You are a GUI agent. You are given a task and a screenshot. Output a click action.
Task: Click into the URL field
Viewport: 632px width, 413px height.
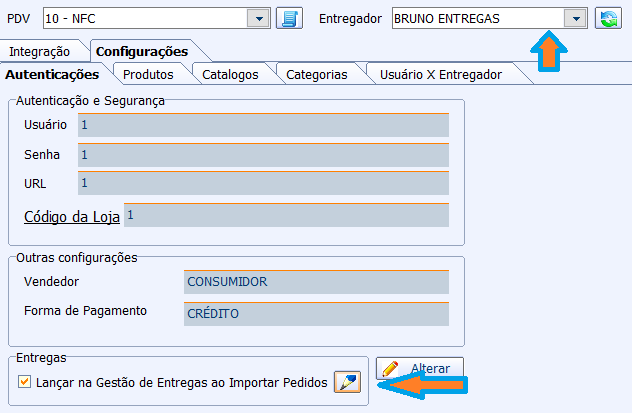tap(262, 184)
